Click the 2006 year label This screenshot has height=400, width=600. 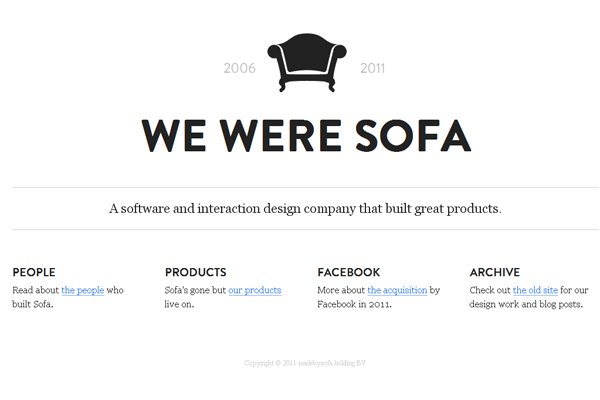click(x=240, y=68)
